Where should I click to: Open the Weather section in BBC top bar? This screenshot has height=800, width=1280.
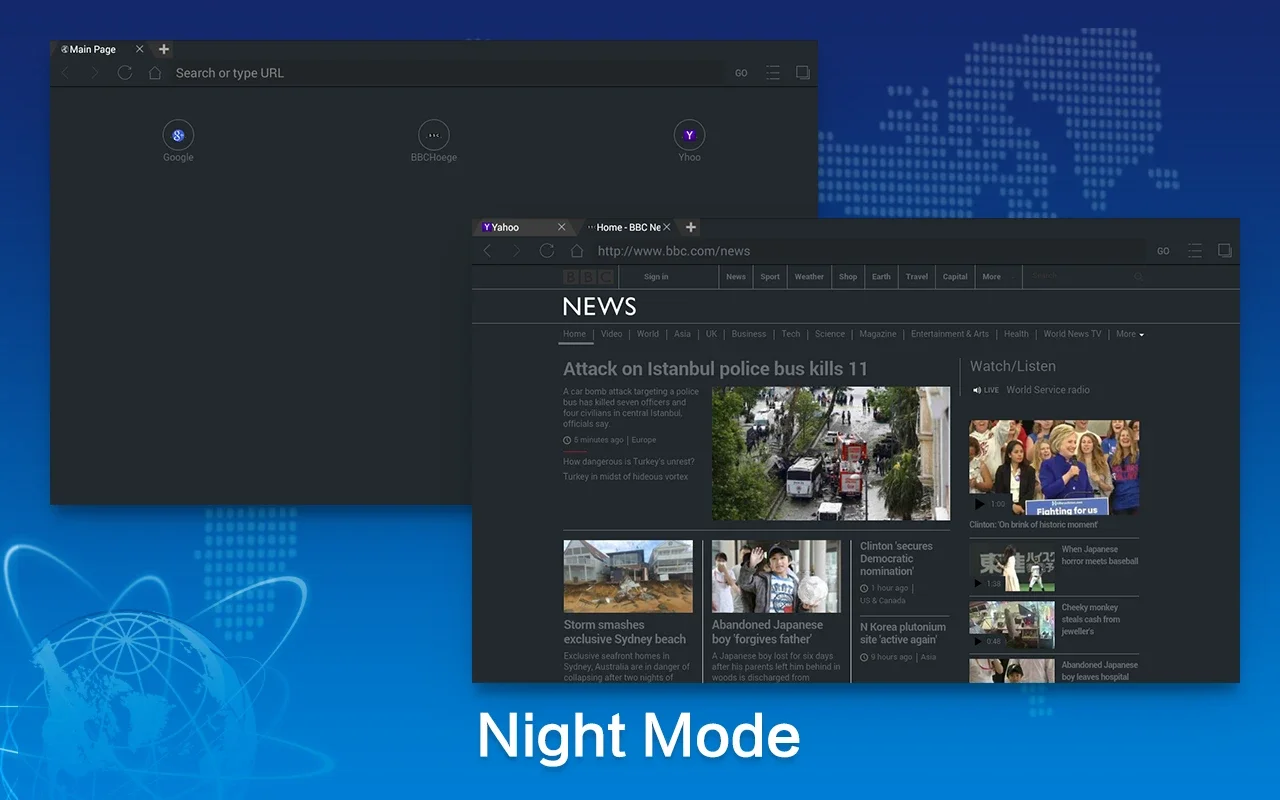[809, 277]
